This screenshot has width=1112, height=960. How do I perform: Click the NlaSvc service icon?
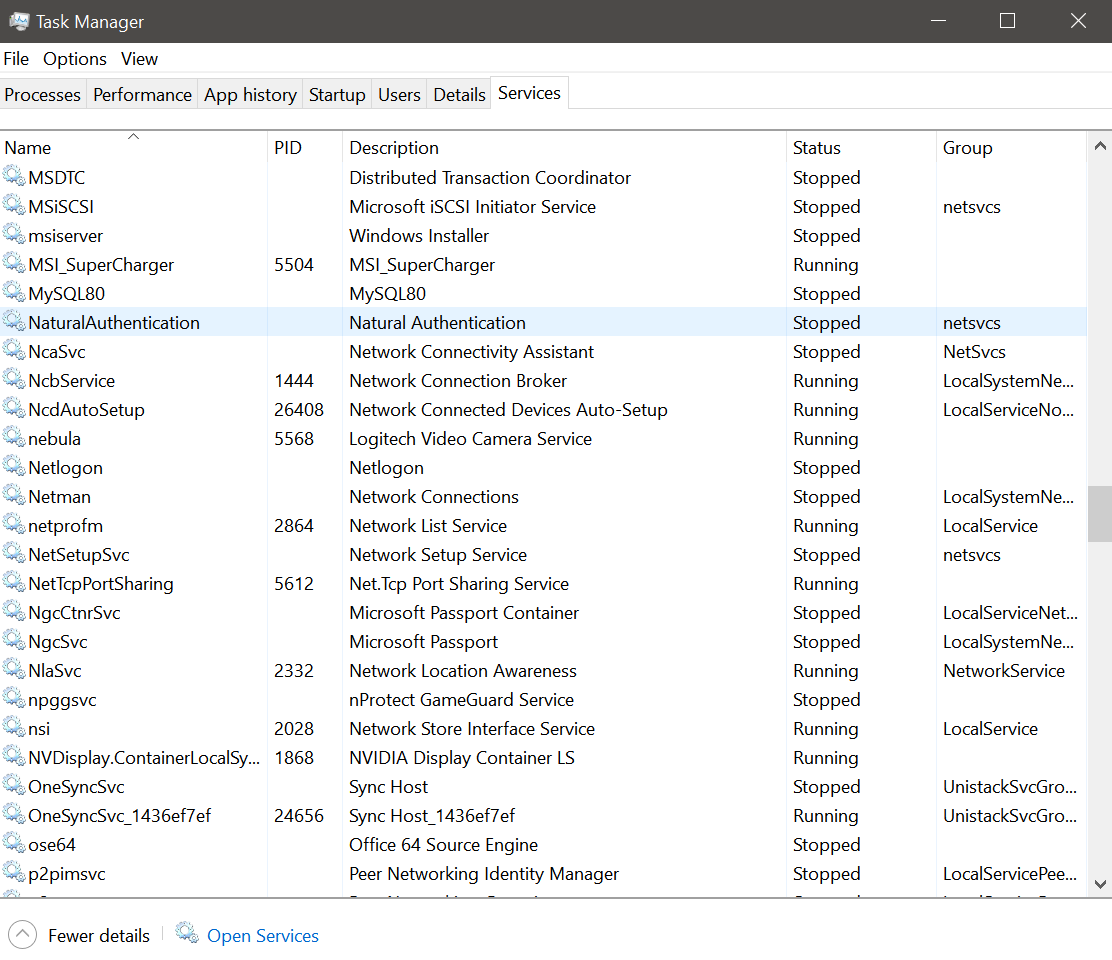pyautogui.click(x=14, y=670)
